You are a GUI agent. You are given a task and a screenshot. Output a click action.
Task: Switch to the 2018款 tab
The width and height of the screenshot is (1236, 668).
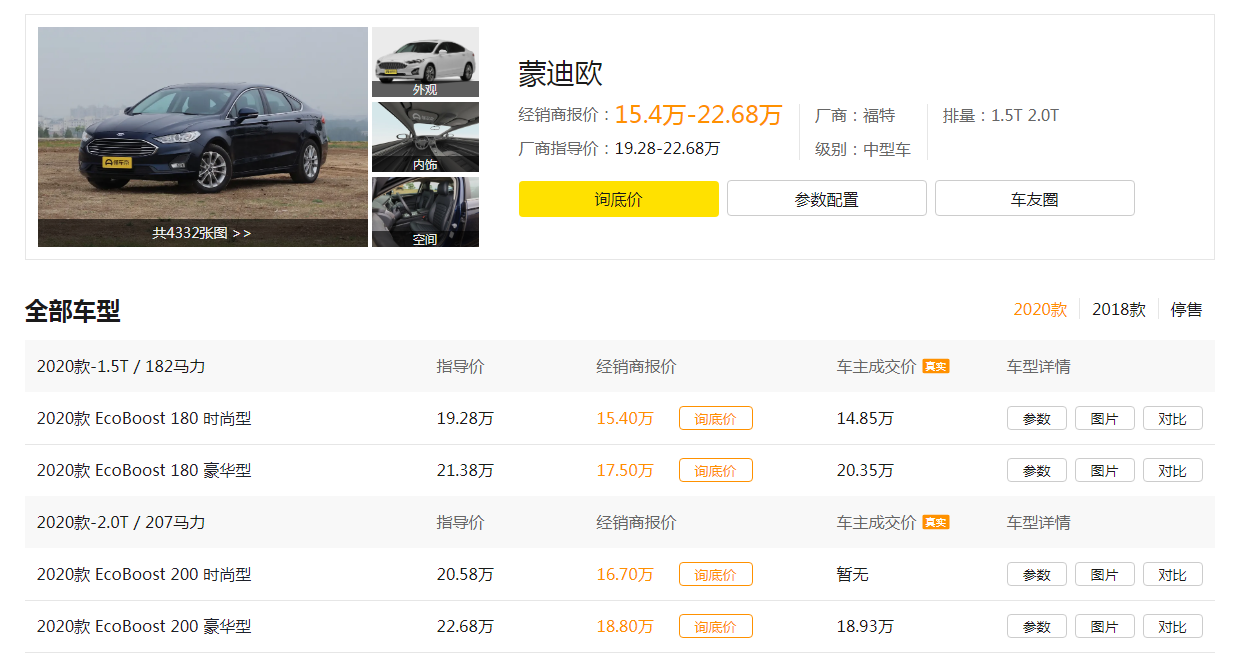tap(1119, 310)
